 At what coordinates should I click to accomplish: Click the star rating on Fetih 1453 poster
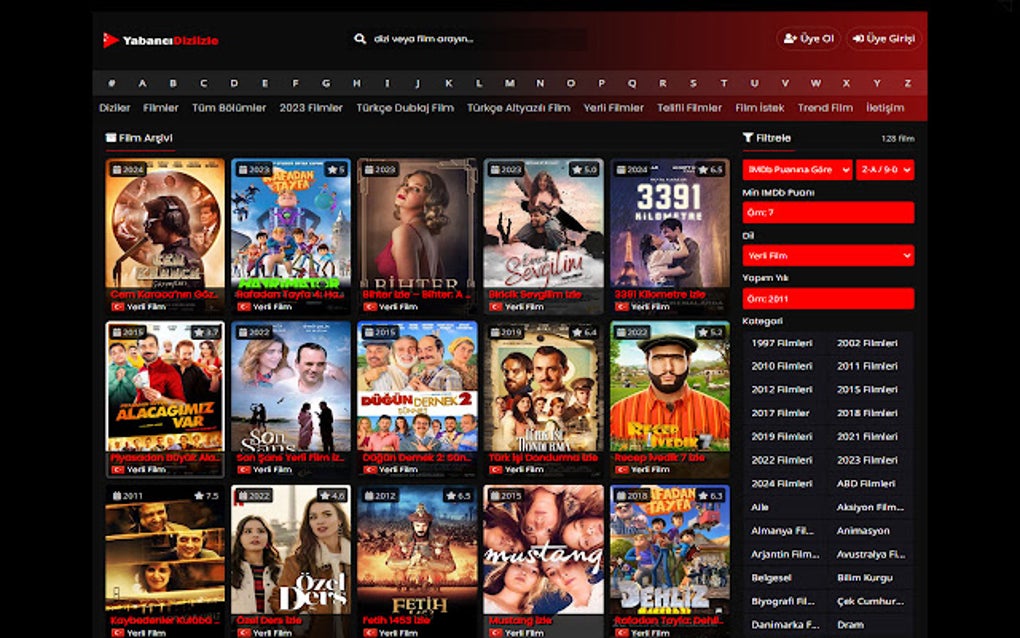point(457,496)
